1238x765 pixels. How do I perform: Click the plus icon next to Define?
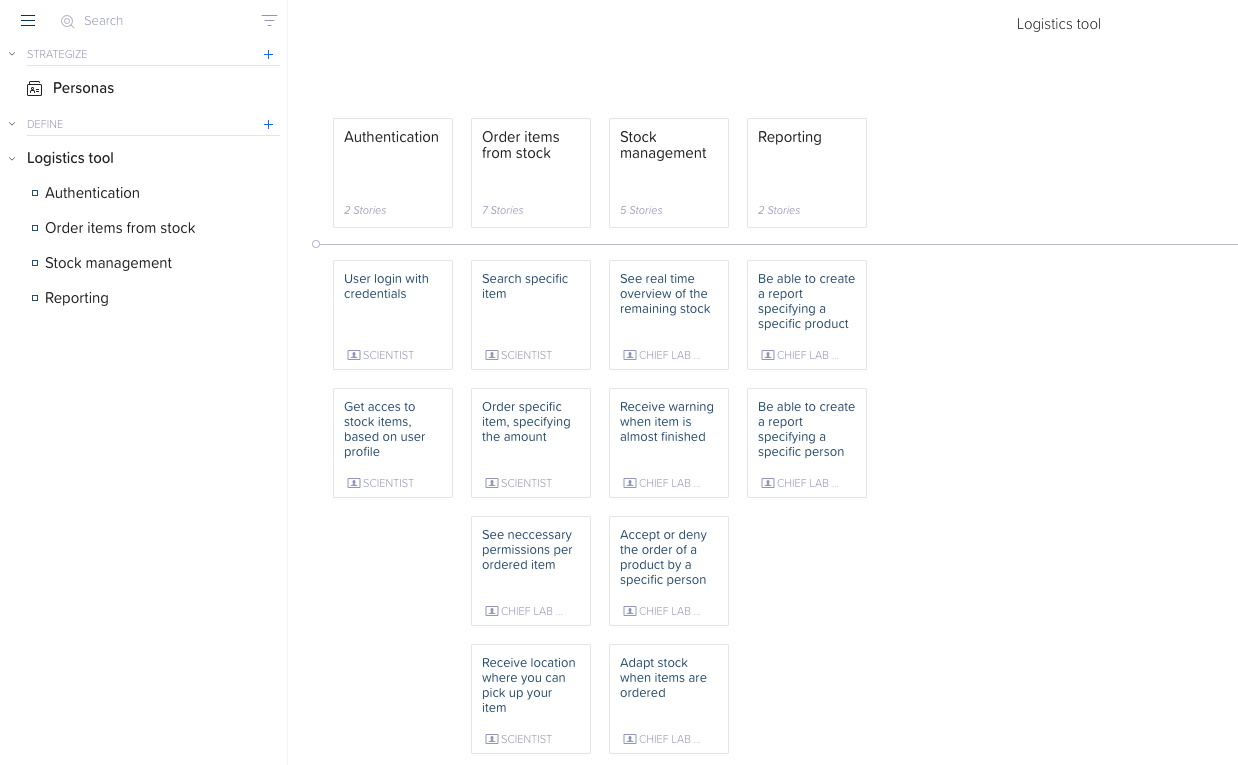pyautogui.click(x=268, y=125)
